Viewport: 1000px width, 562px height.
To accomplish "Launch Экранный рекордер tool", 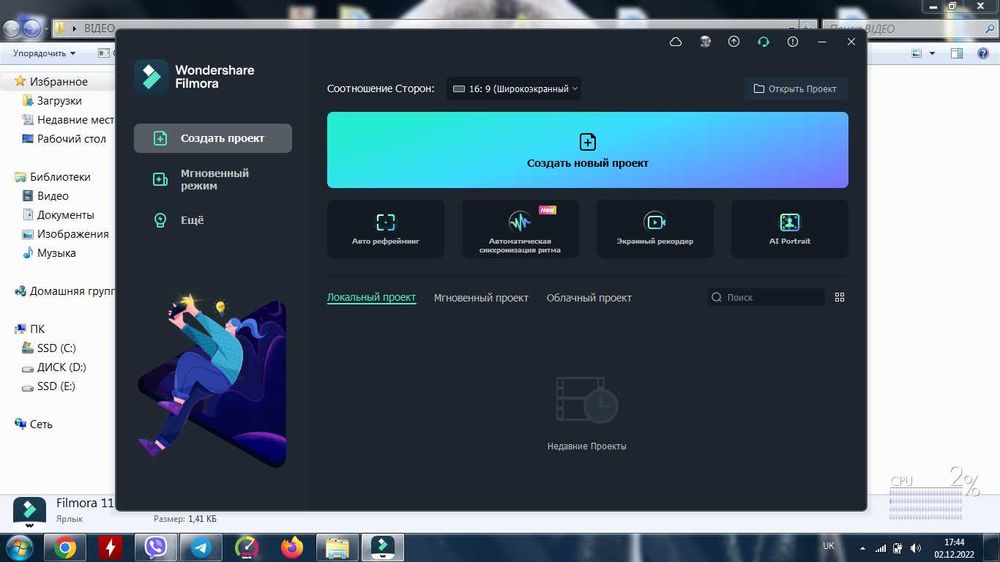I will (654, 229).
